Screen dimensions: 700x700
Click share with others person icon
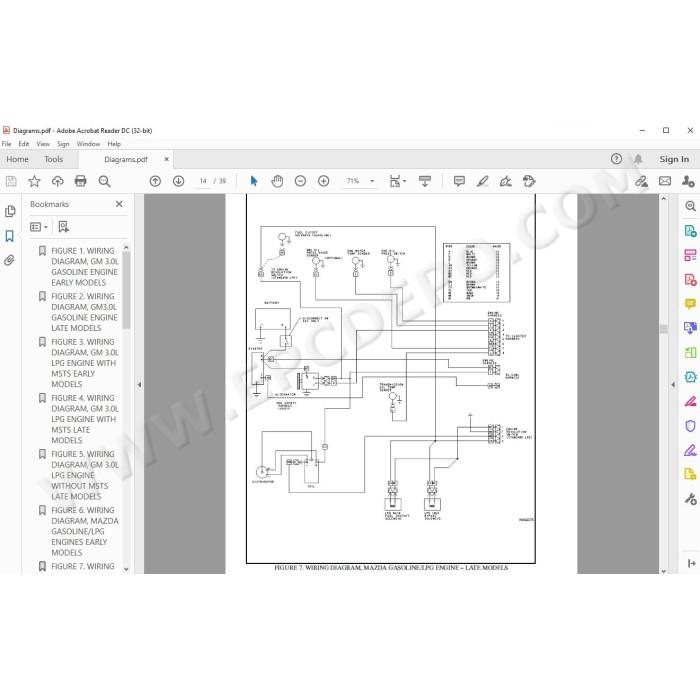pos(688,181)
